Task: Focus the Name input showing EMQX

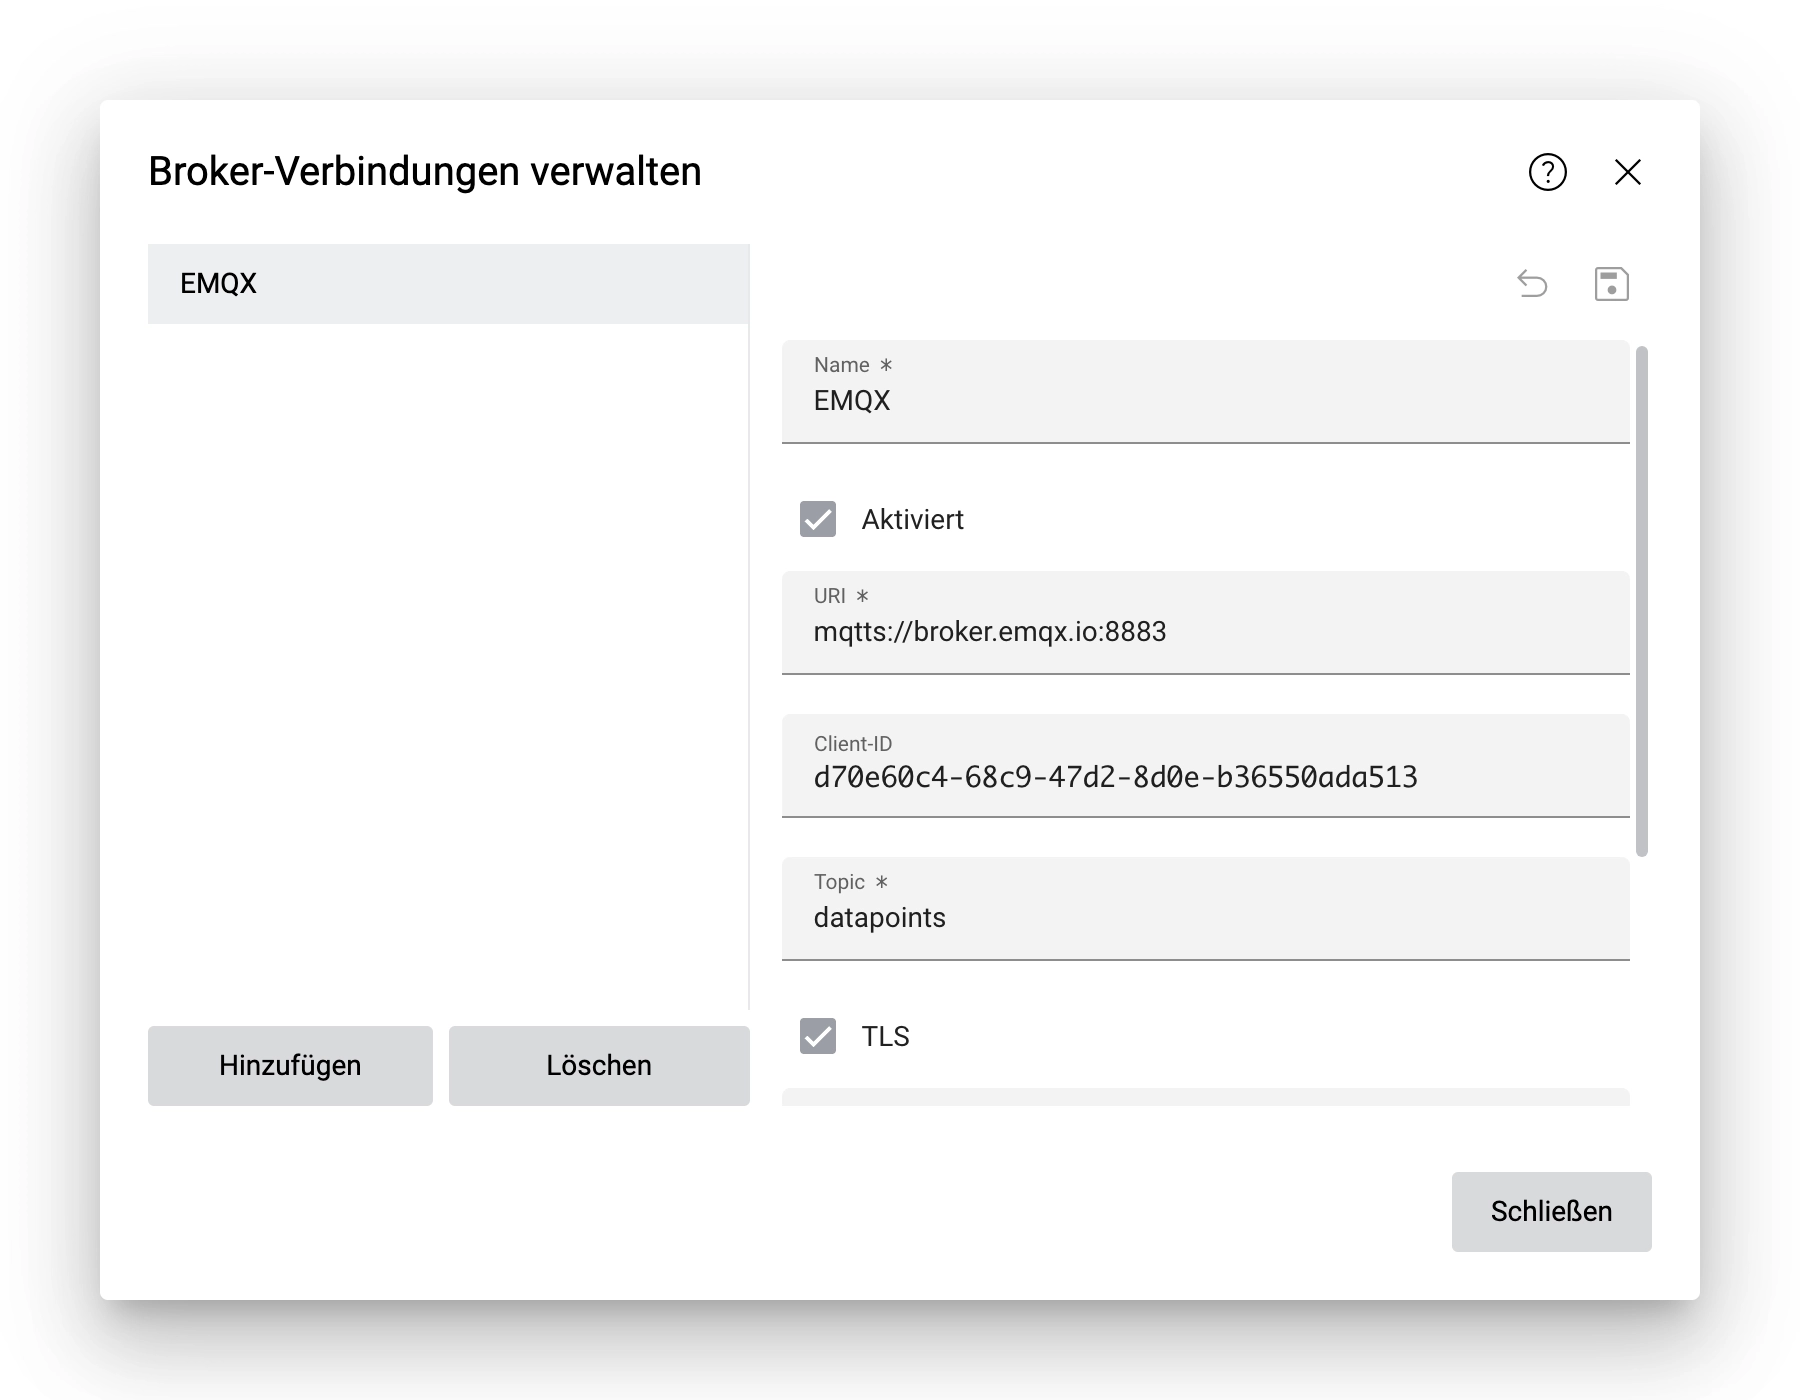Action: coord(1200,401)
